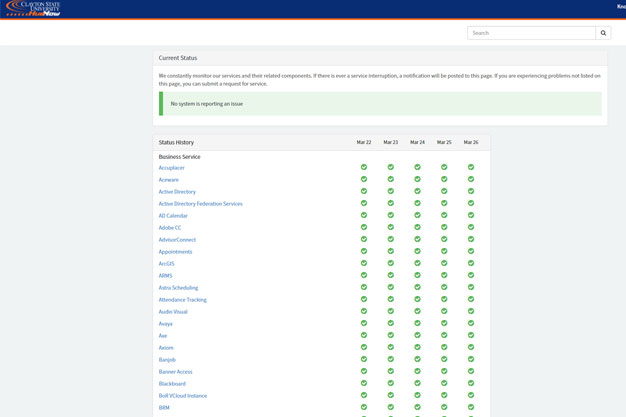Click Axiom's Mar 22 status icon
The height and width of the screenshot is (417, 626).
click(x=364, y=347)
